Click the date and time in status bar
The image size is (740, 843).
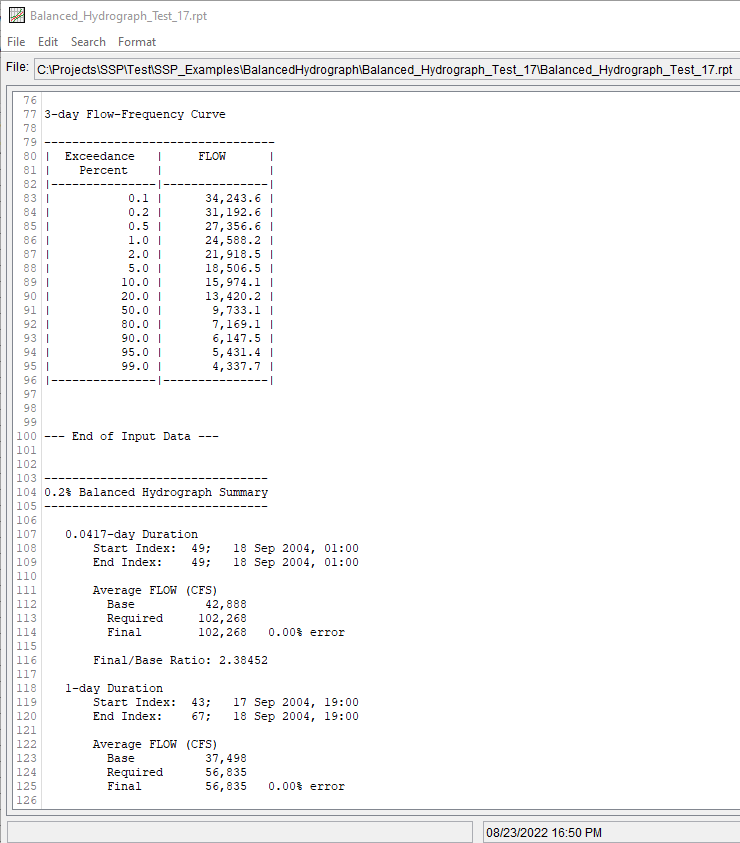(543, 832)
